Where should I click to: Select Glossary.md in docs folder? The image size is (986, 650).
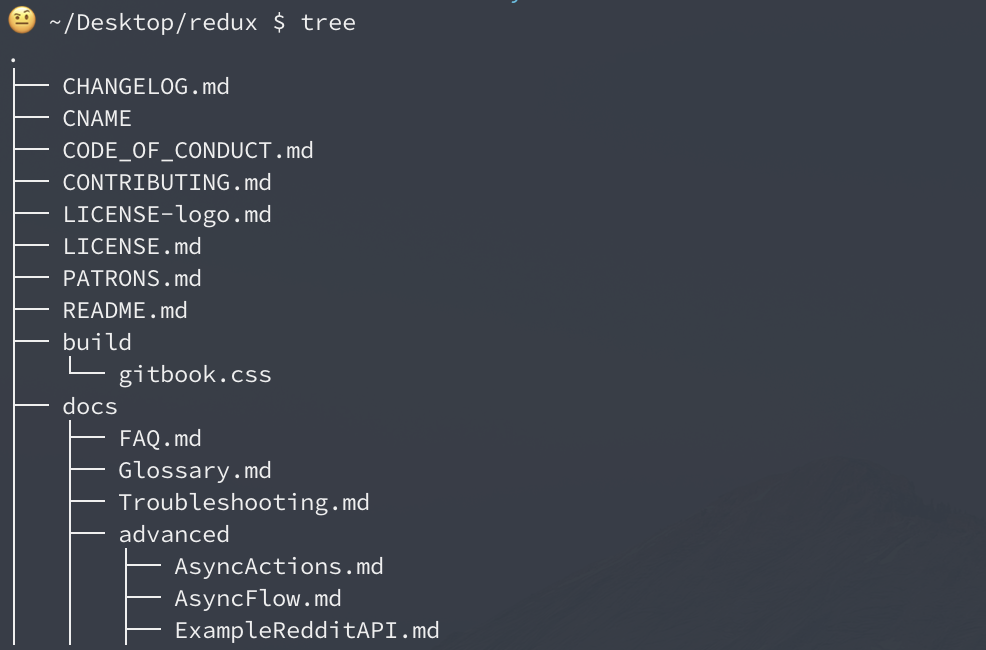[x=195, y=471]
